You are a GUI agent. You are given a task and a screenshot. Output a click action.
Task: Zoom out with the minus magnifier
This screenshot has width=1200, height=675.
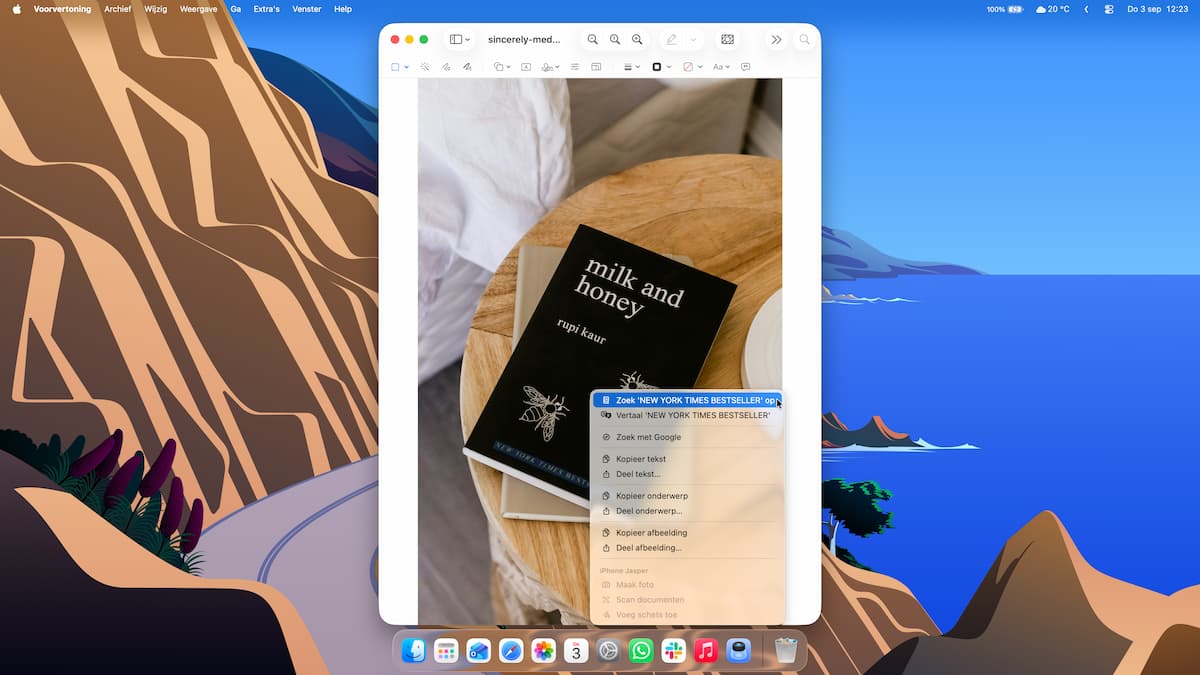tap(593, 39)
